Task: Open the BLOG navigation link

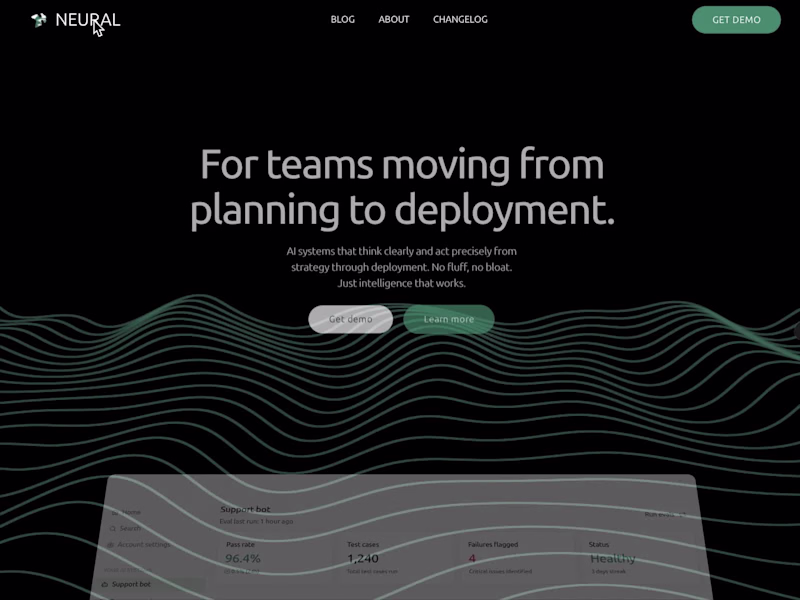Action: pyautogui.click(x=342, y=19)
